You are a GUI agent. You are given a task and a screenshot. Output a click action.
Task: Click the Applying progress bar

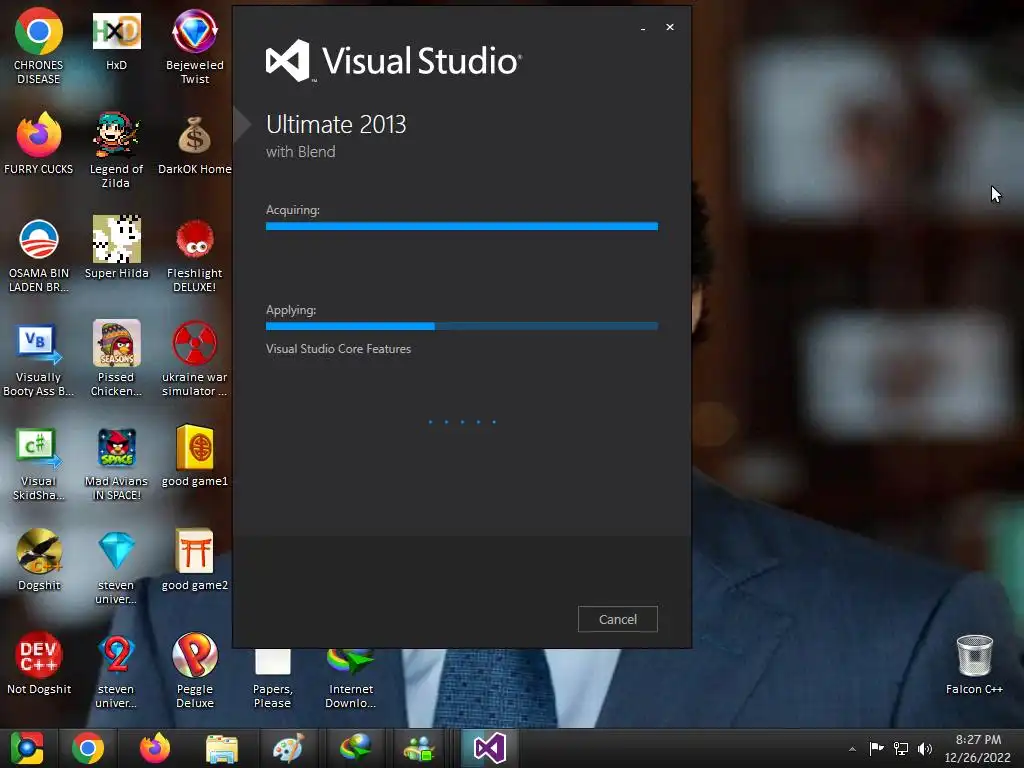coord(462,326)
